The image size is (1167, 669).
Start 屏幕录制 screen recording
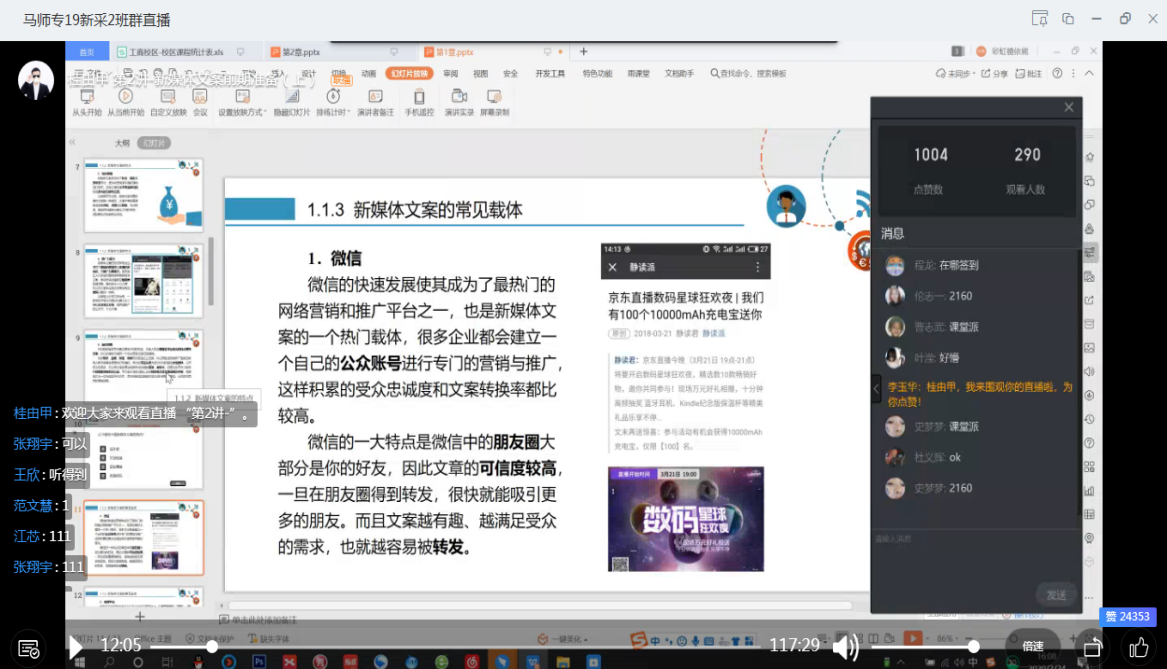494,97
